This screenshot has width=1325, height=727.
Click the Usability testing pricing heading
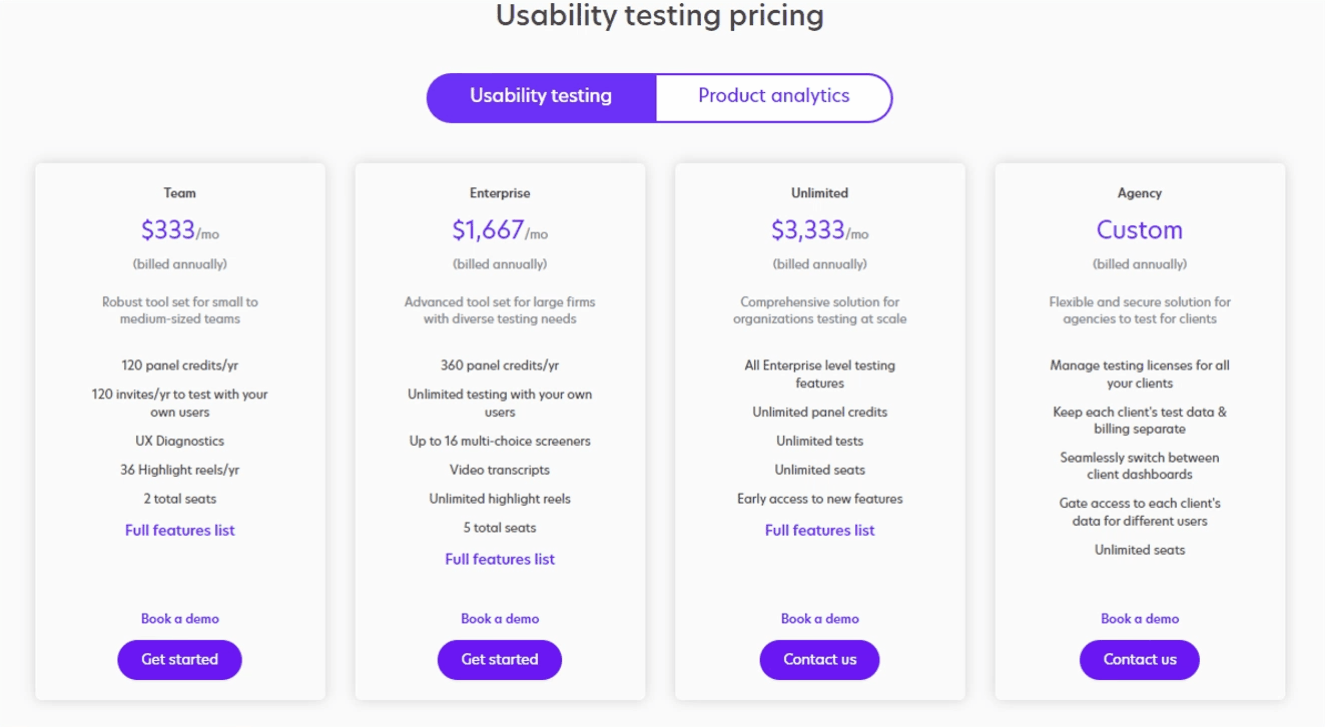tap(660, 16)
